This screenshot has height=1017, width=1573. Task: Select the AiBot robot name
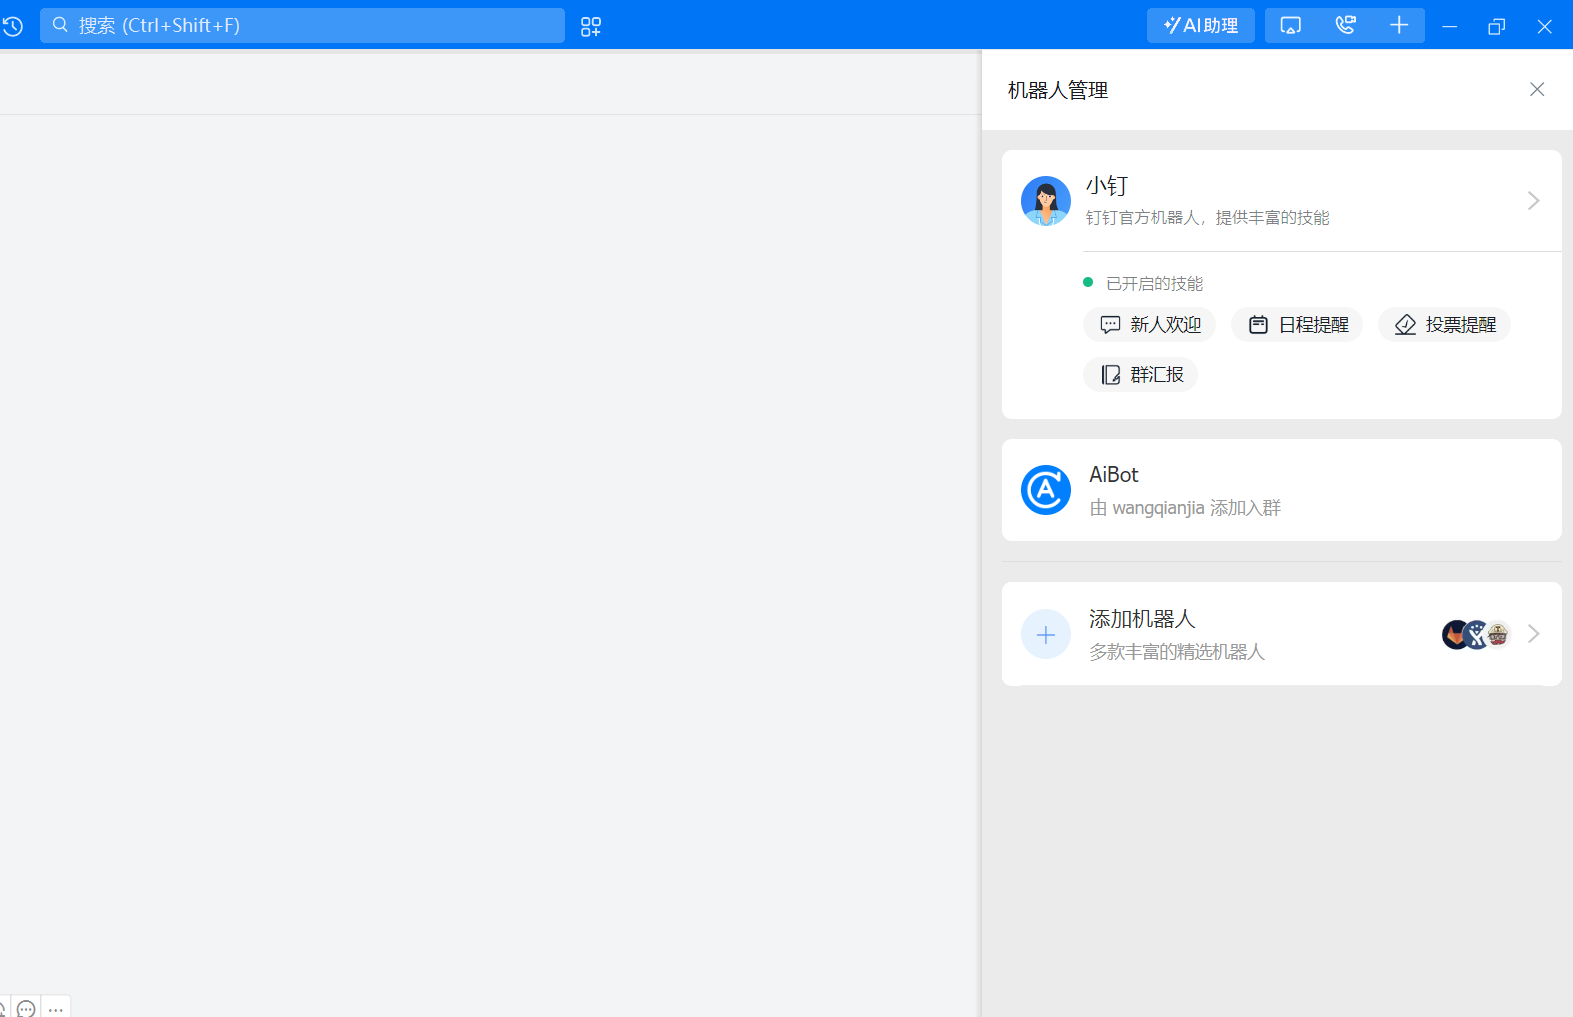1114,475
